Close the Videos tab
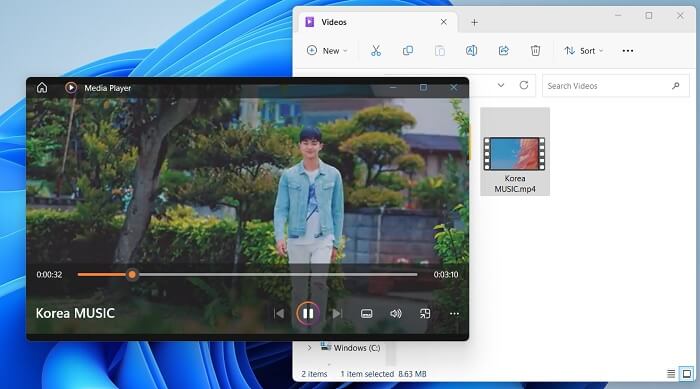 pyautogui.click(x=443, y=22)
